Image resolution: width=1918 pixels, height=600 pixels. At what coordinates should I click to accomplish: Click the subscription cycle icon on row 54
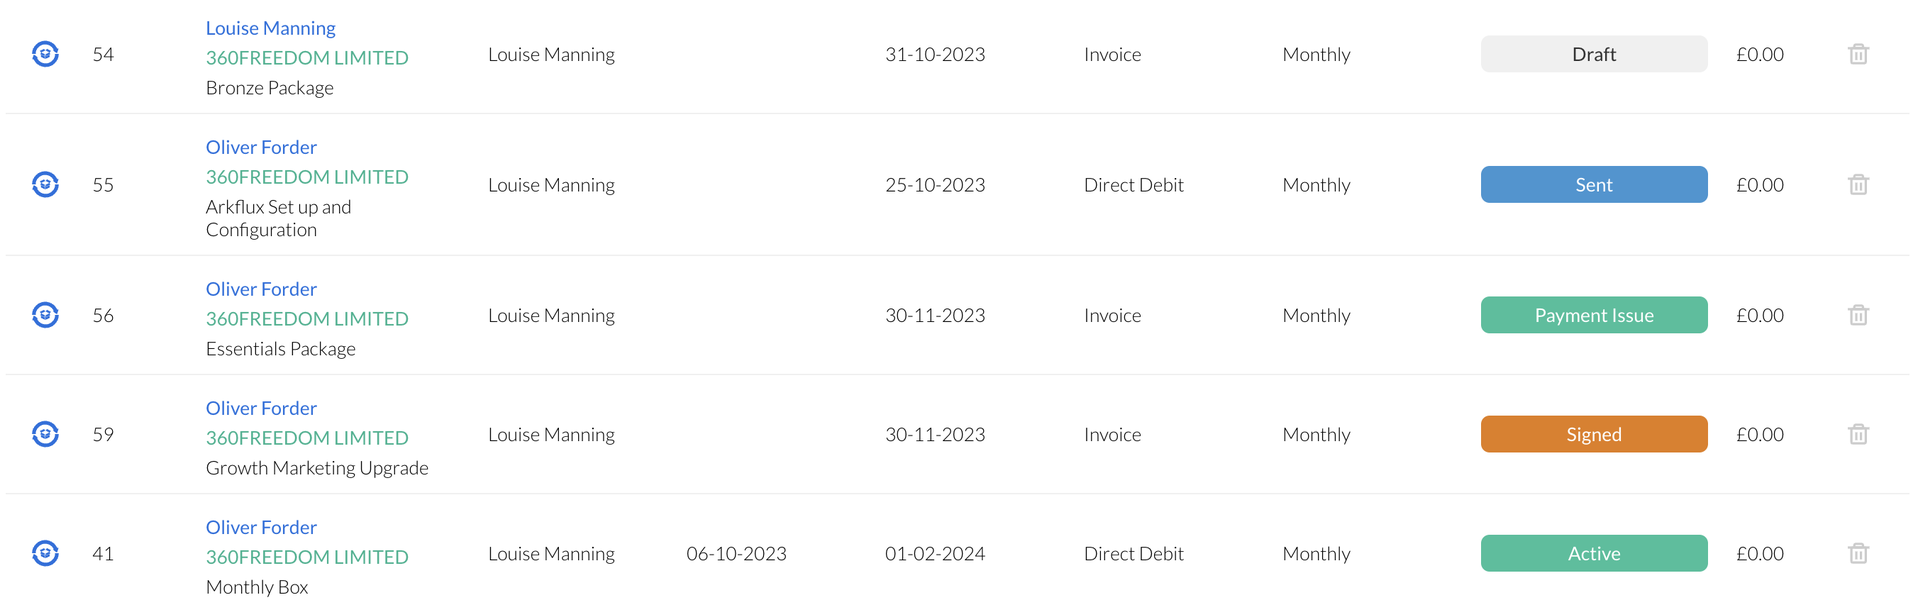point(45,54)
